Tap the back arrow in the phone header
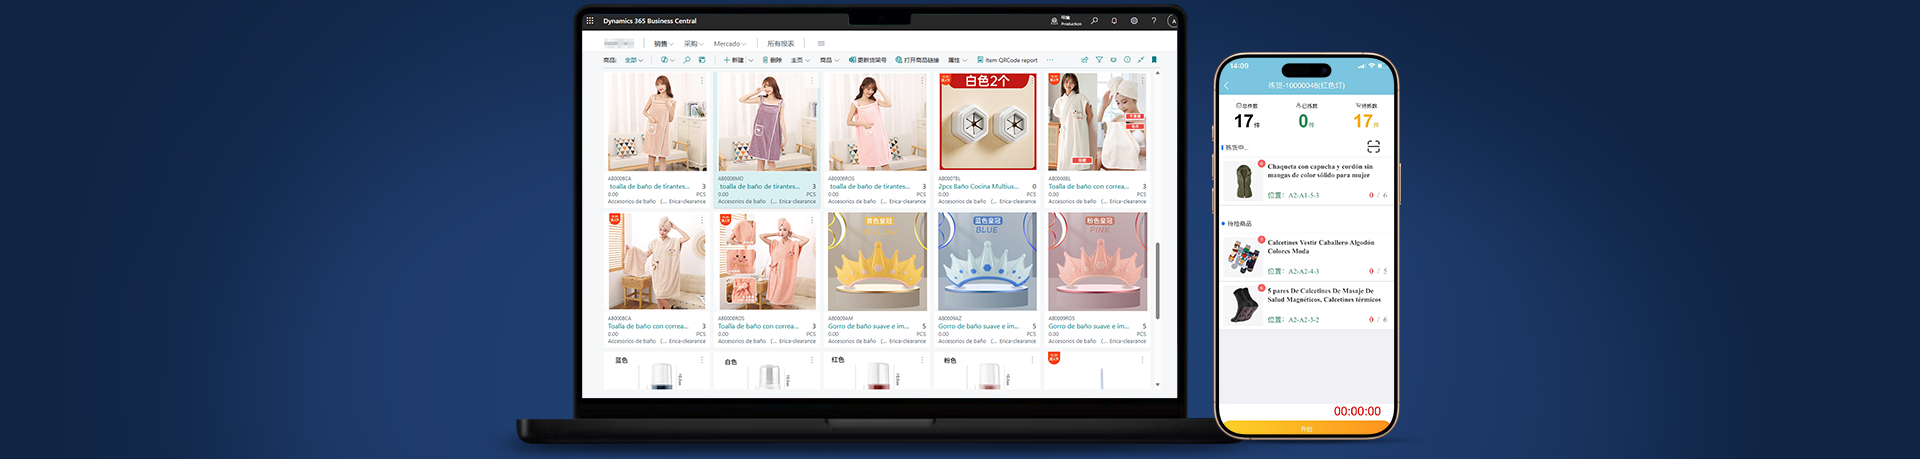The height and width of the screenshot is (459, 1920). tap(1227, 86)
